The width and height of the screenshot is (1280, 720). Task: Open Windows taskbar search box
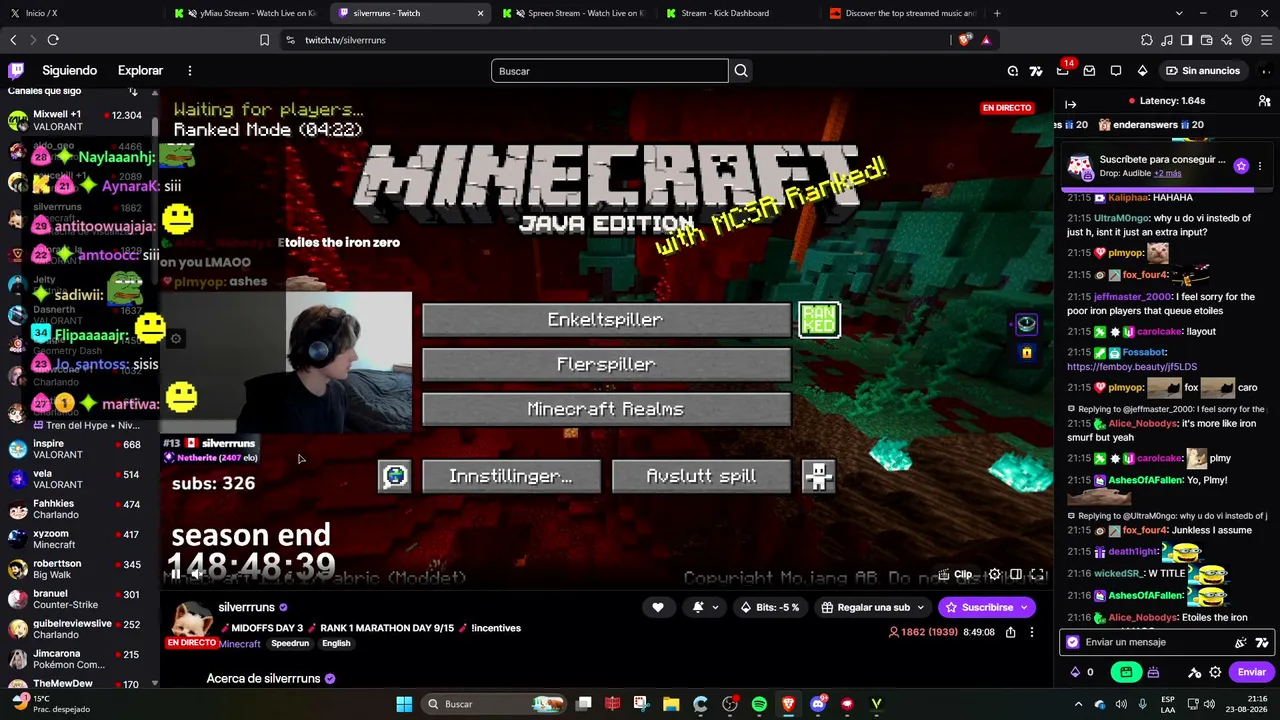pos(493,704)
